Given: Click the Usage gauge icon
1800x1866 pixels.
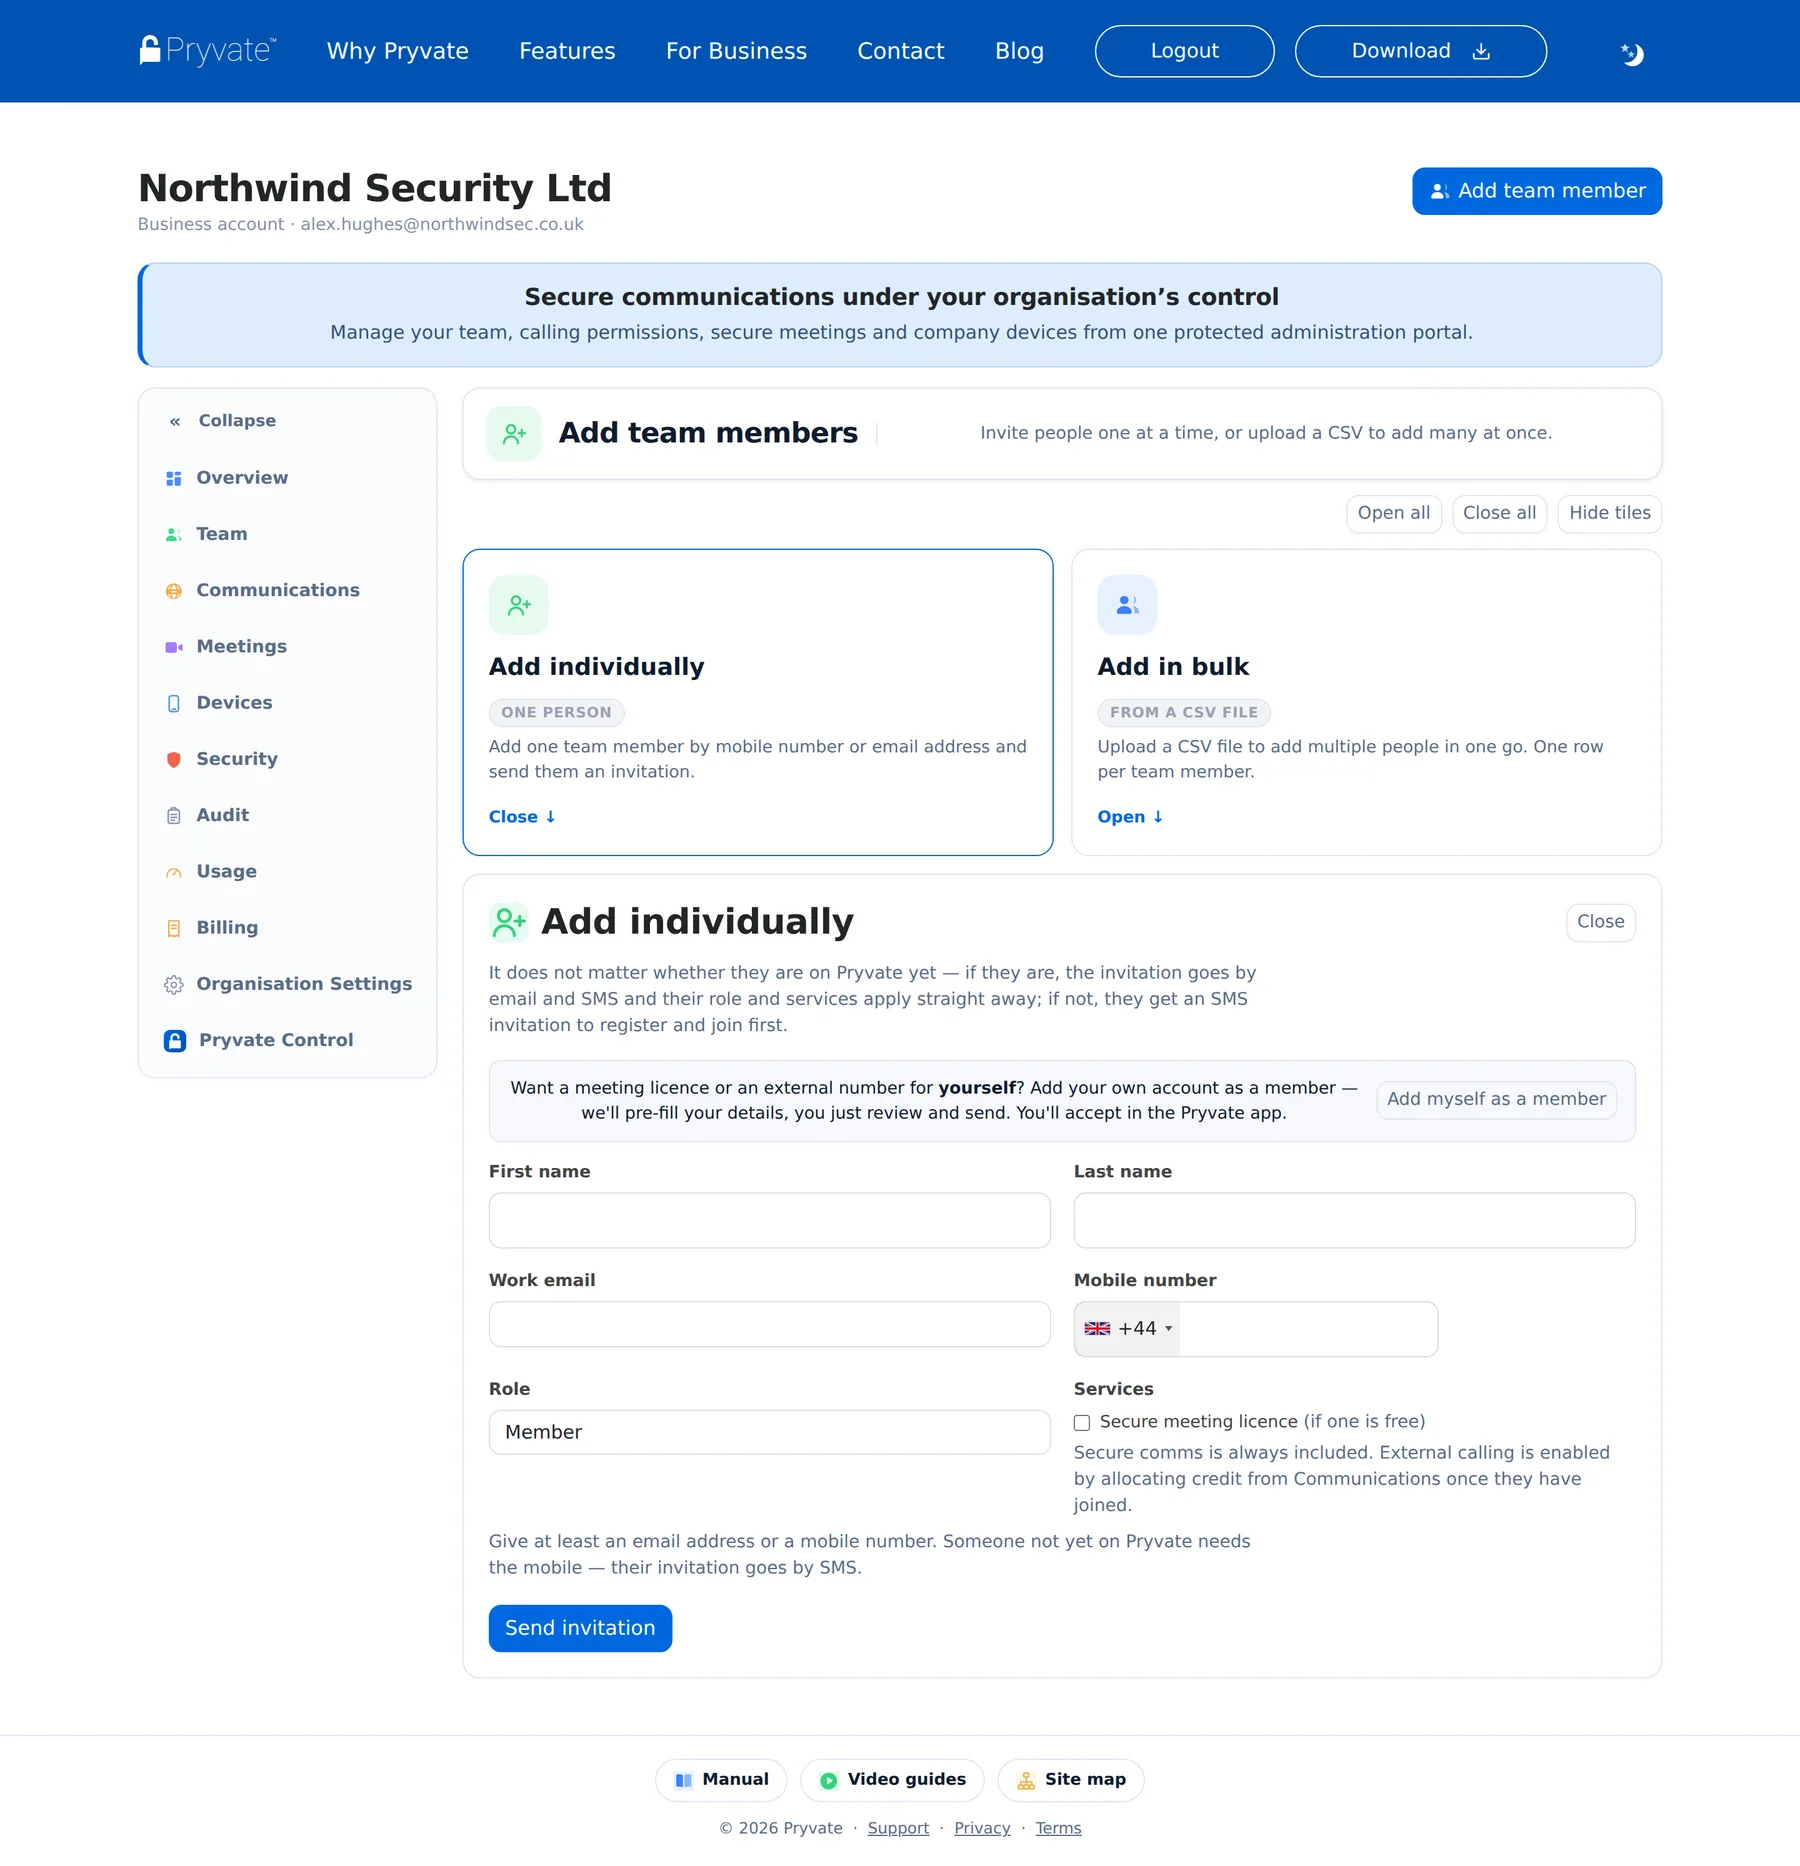Looking at the screenshot, I should pos(174,872).
